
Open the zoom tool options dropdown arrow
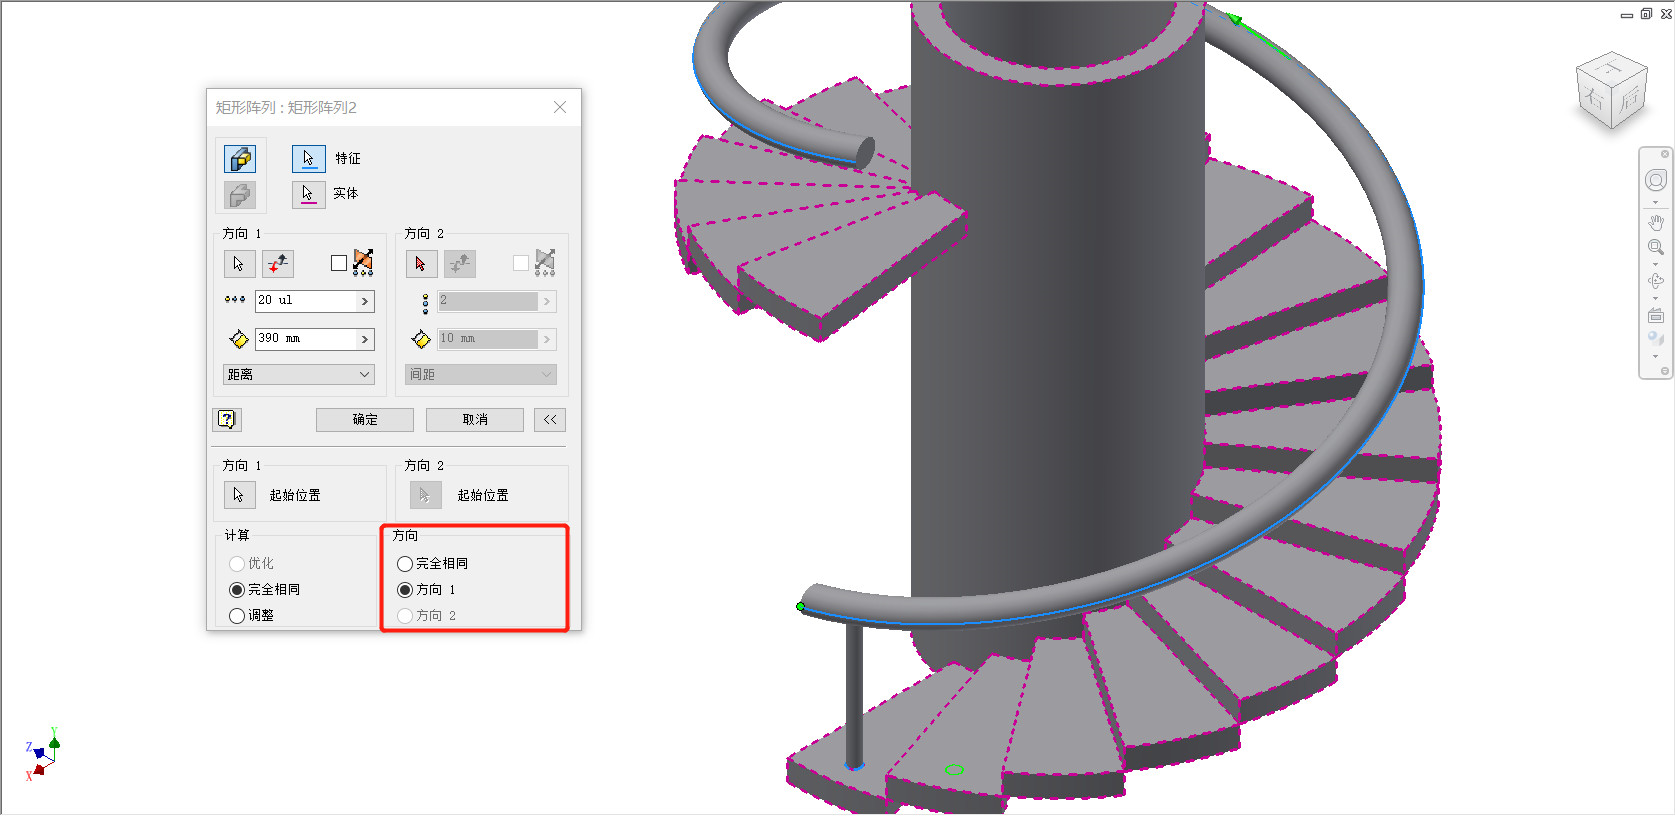(1656, 264)
